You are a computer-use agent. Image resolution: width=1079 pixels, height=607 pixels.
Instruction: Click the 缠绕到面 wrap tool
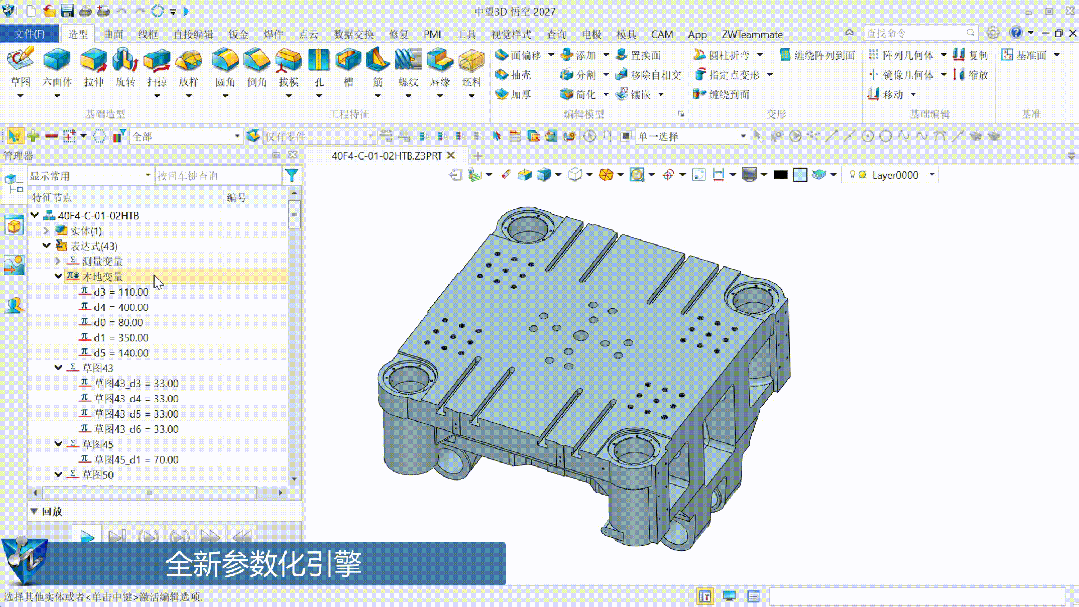coord(722,94)
